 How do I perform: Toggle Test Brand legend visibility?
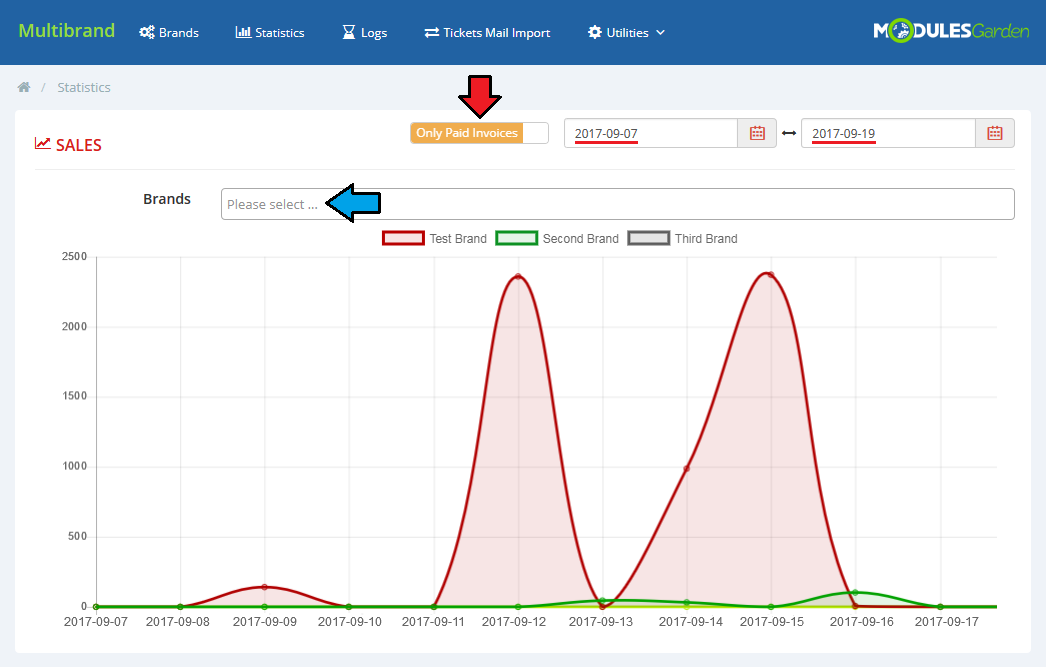(x=434, y=238)
